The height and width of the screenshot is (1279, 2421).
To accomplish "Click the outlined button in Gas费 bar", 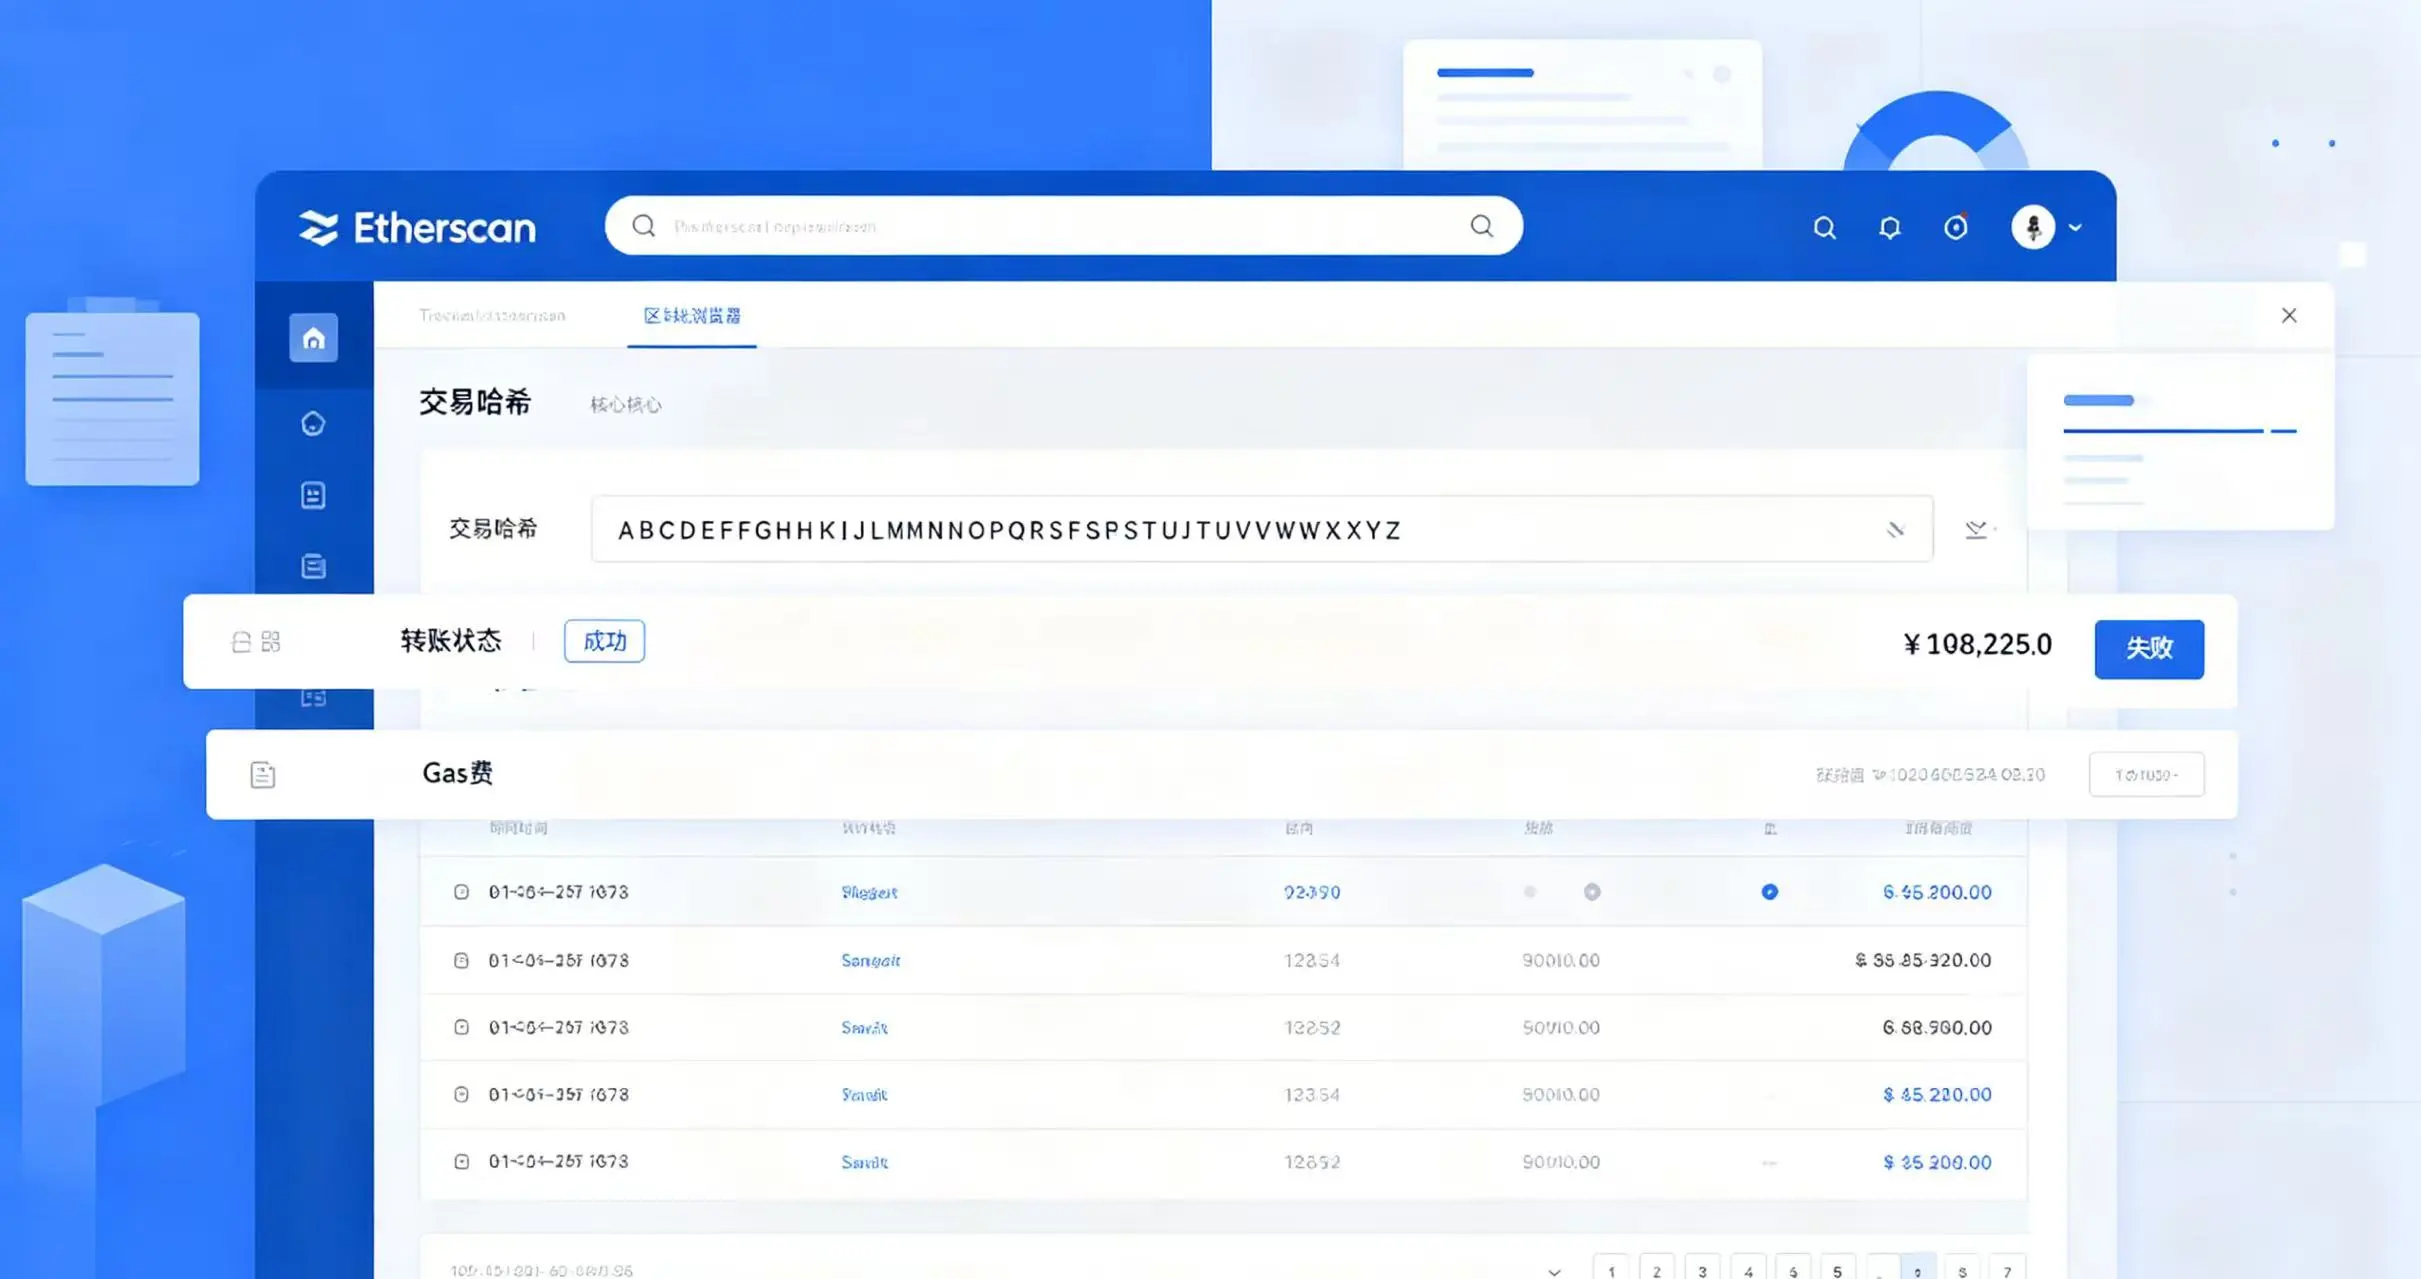I will point(2147,775).
